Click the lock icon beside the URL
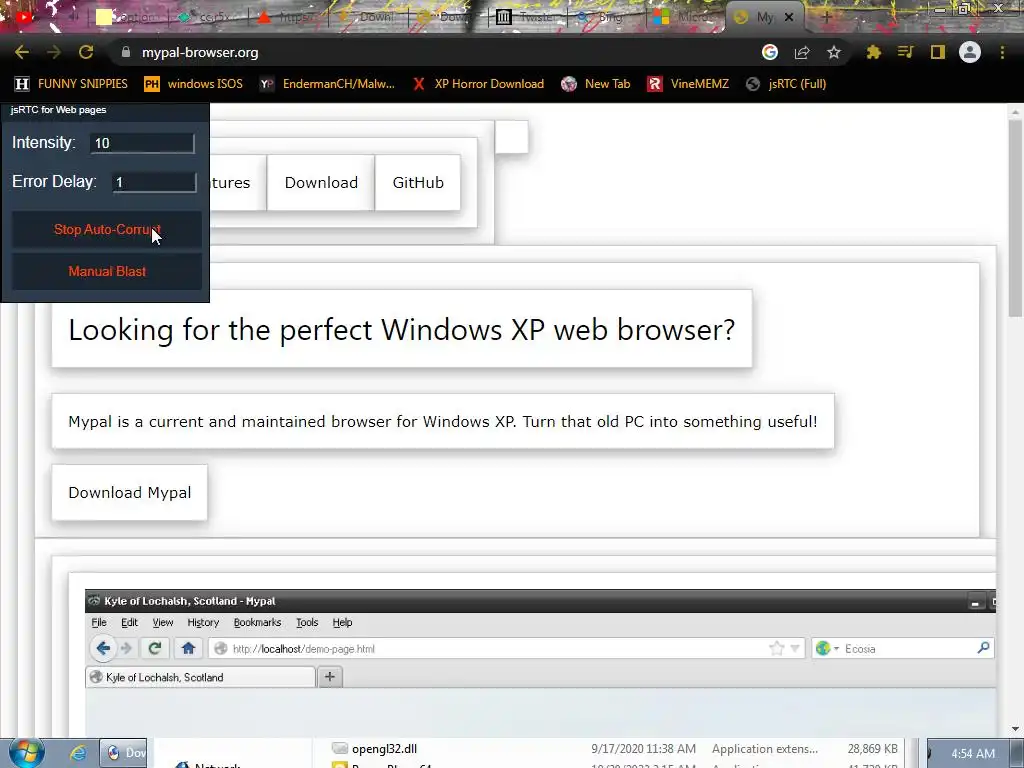This screenshot has height=768, width=1024. tap(126, 52)
